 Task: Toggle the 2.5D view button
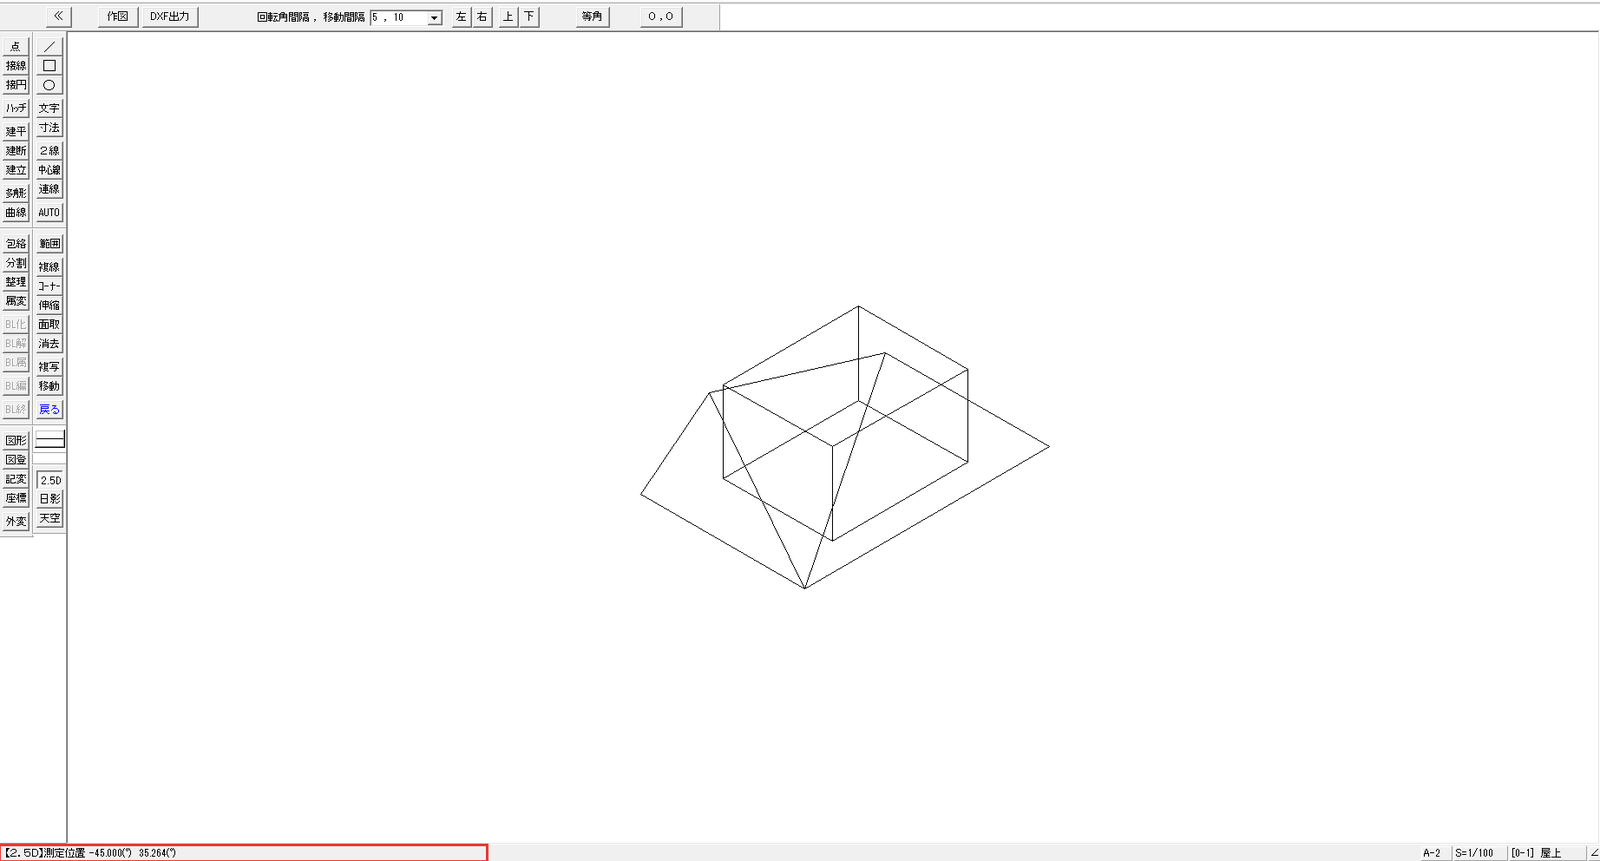tap(50, 480)
